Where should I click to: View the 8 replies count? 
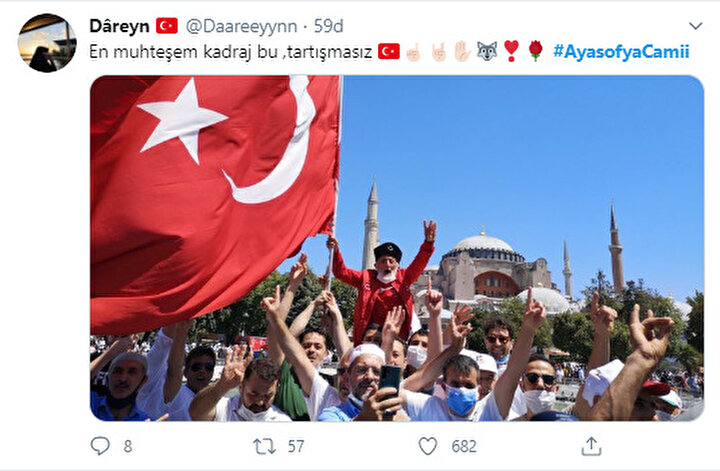128,446
